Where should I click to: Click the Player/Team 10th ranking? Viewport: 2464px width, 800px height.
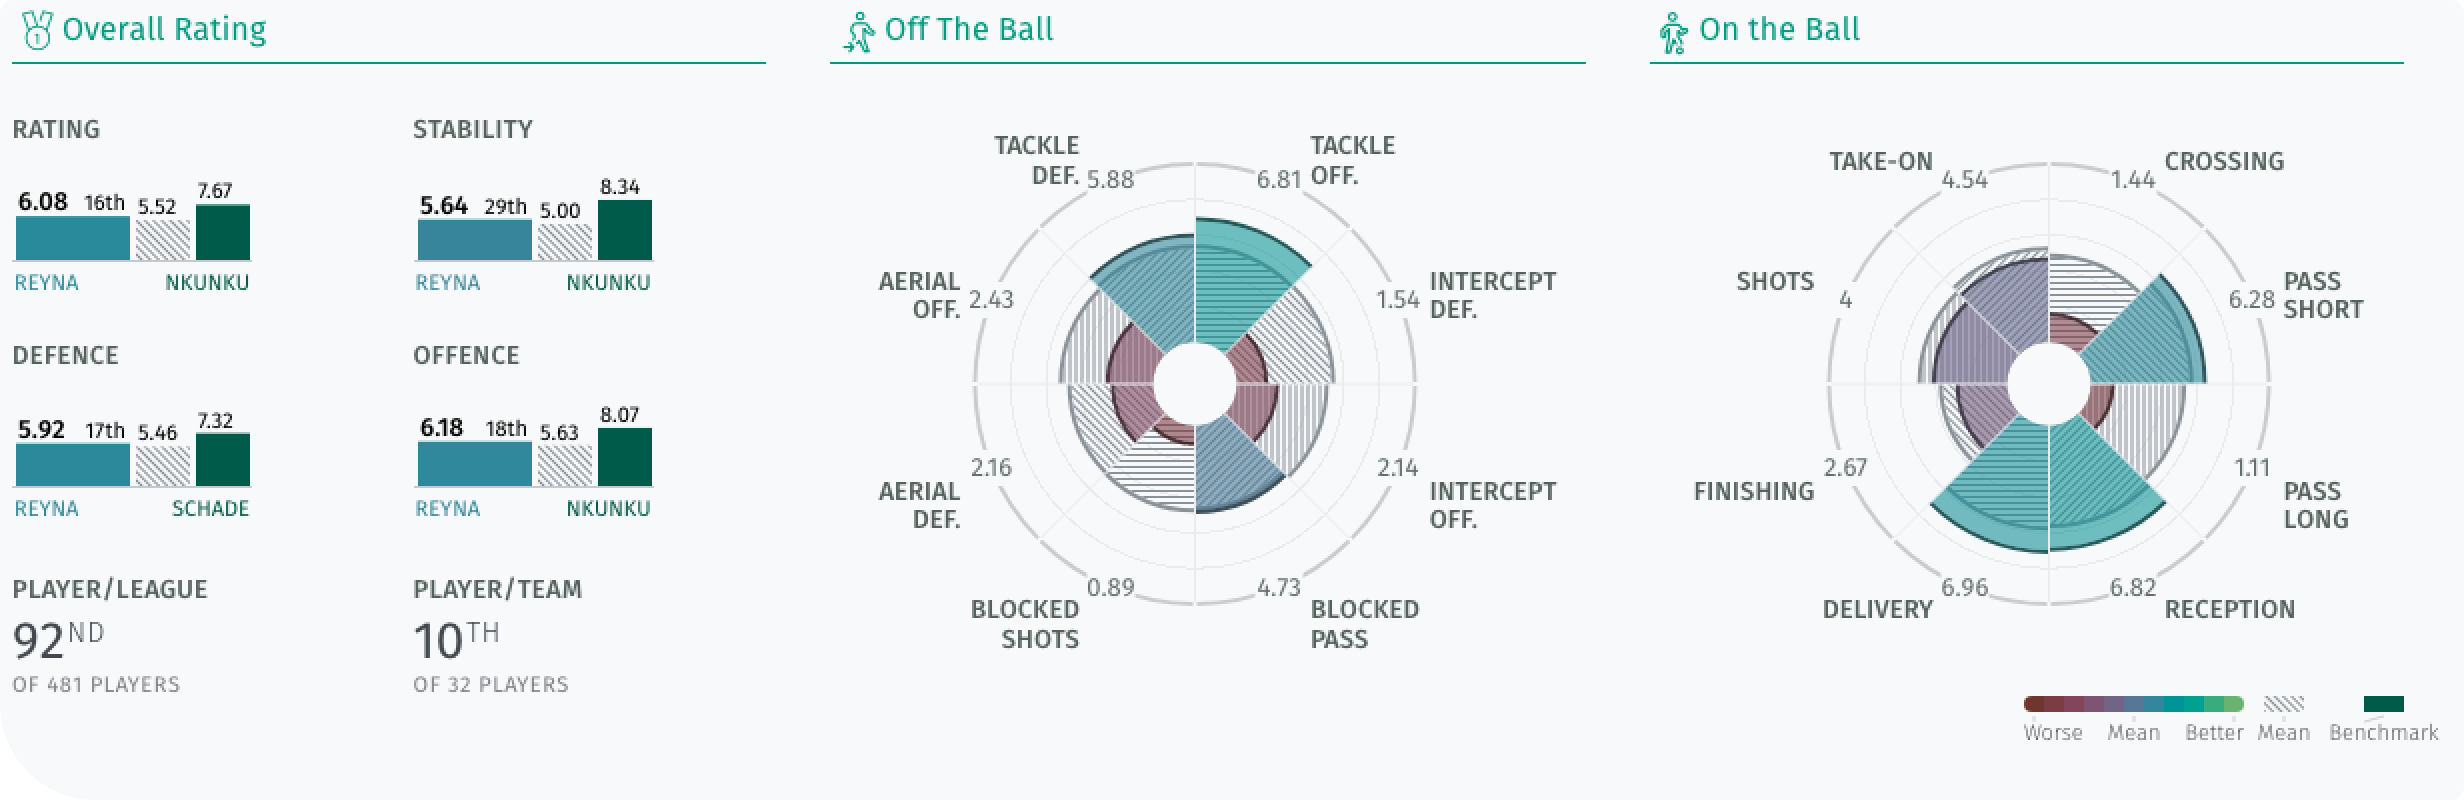456,640
